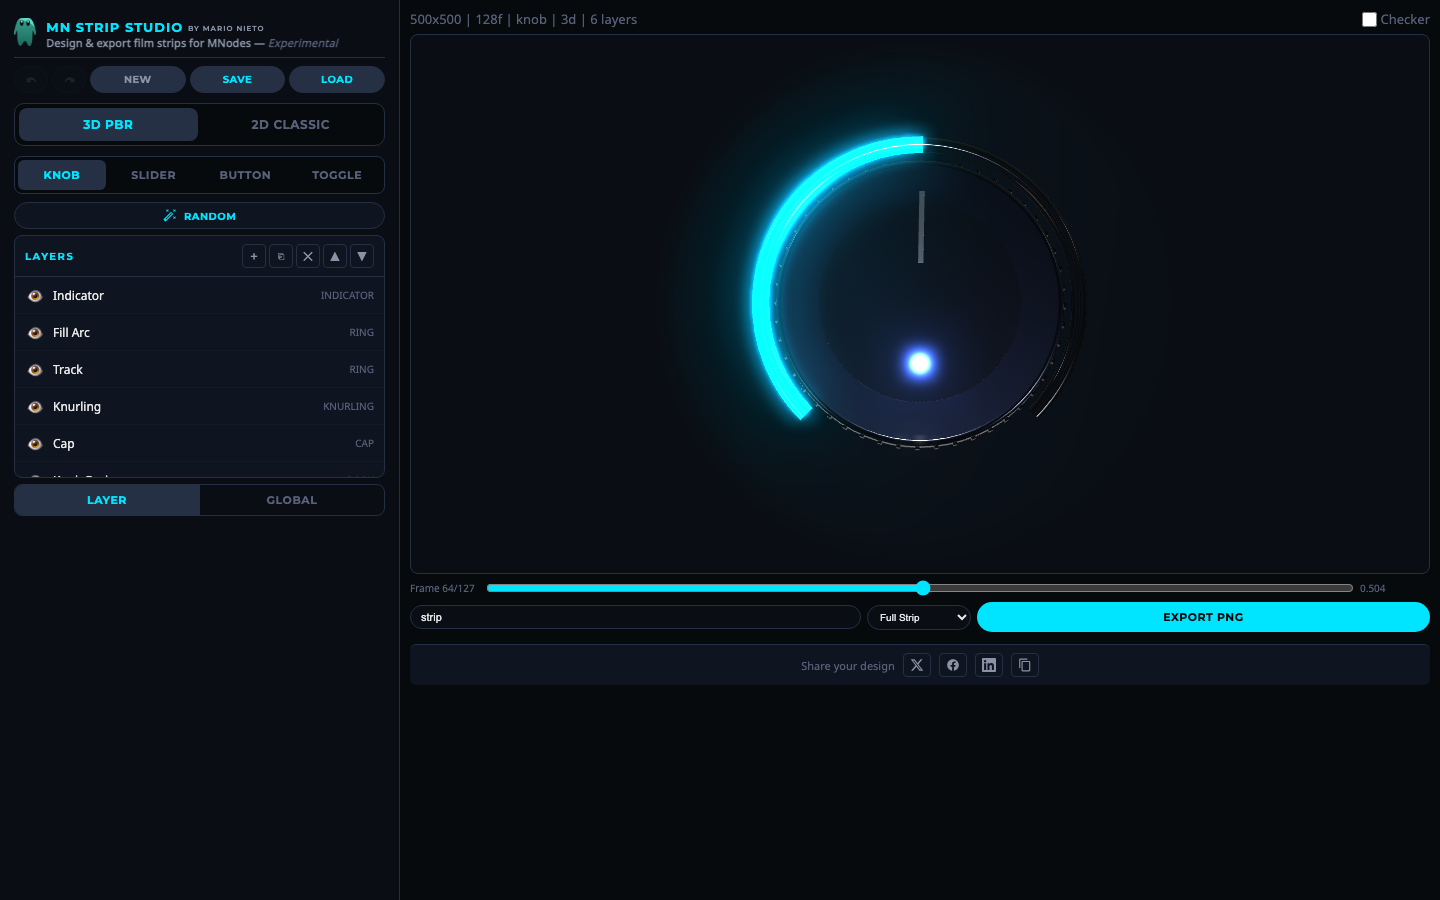Delete layer using the X icon
Image resolution: width=1440 pixels, height=900 pixels.
coord(308,256)
